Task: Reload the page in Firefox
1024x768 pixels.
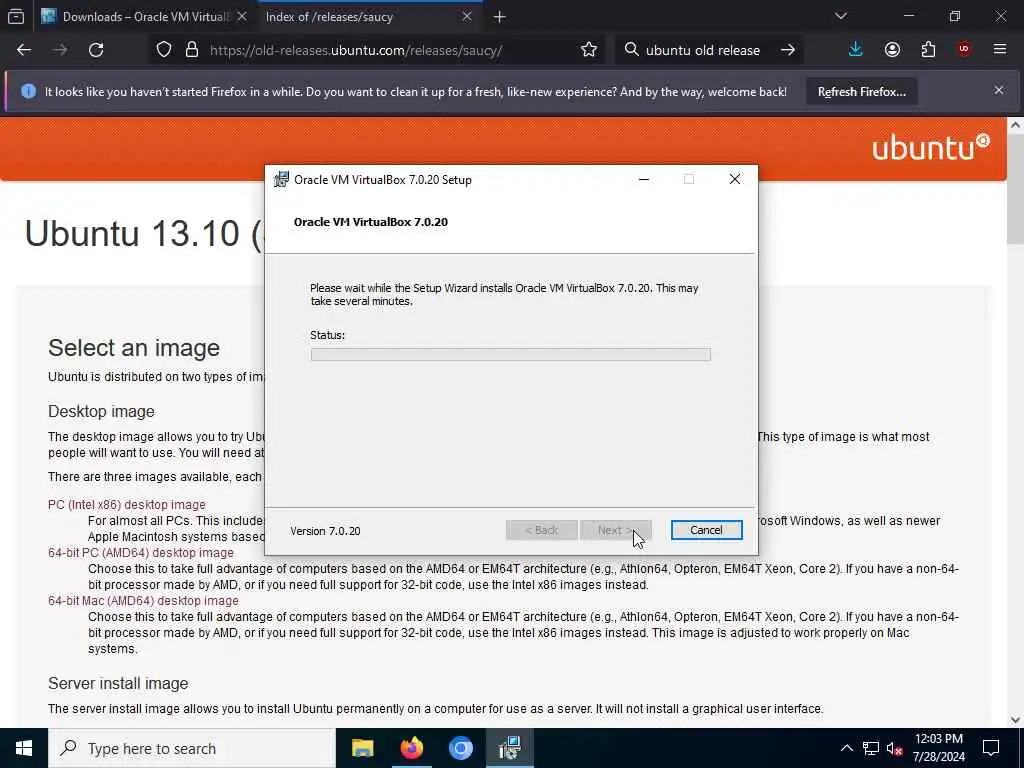Action: point(96,50)
